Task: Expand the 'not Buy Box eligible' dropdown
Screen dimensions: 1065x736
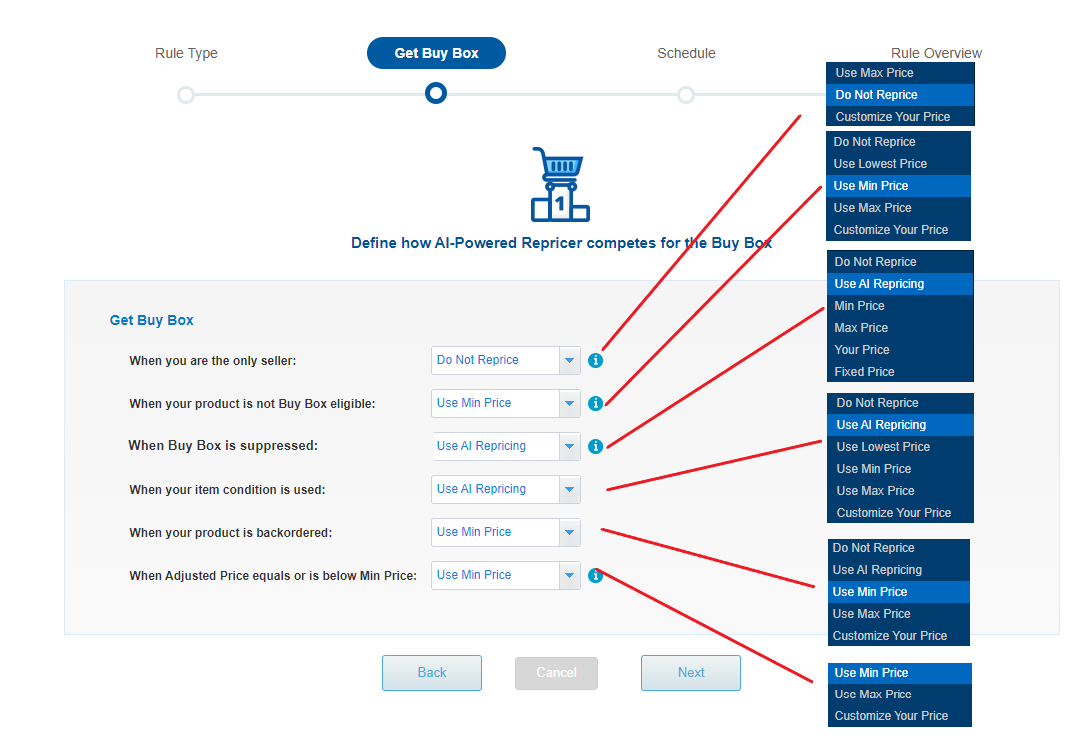Action: point(505,403)
